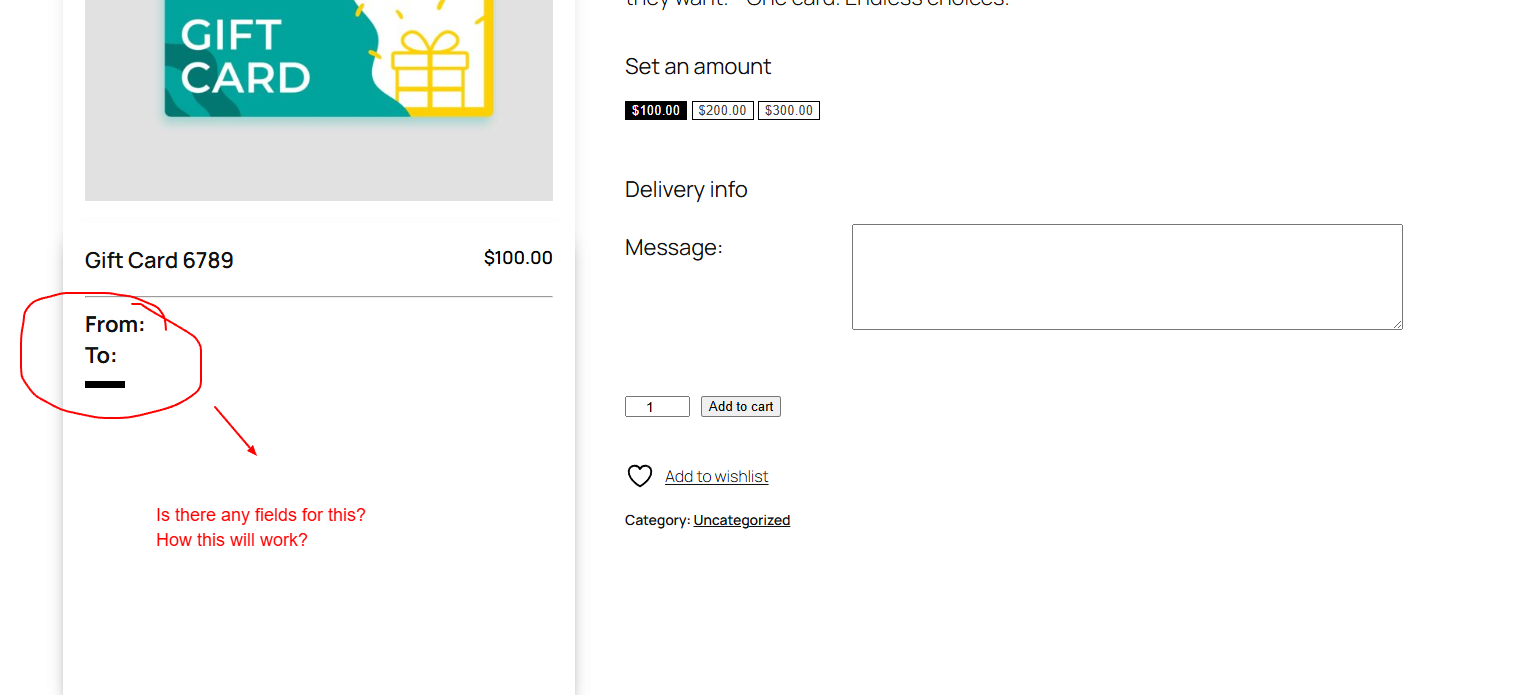Click the From: label in preview
The height and width of the screenshot is (695, 1522).
(115, 325)
